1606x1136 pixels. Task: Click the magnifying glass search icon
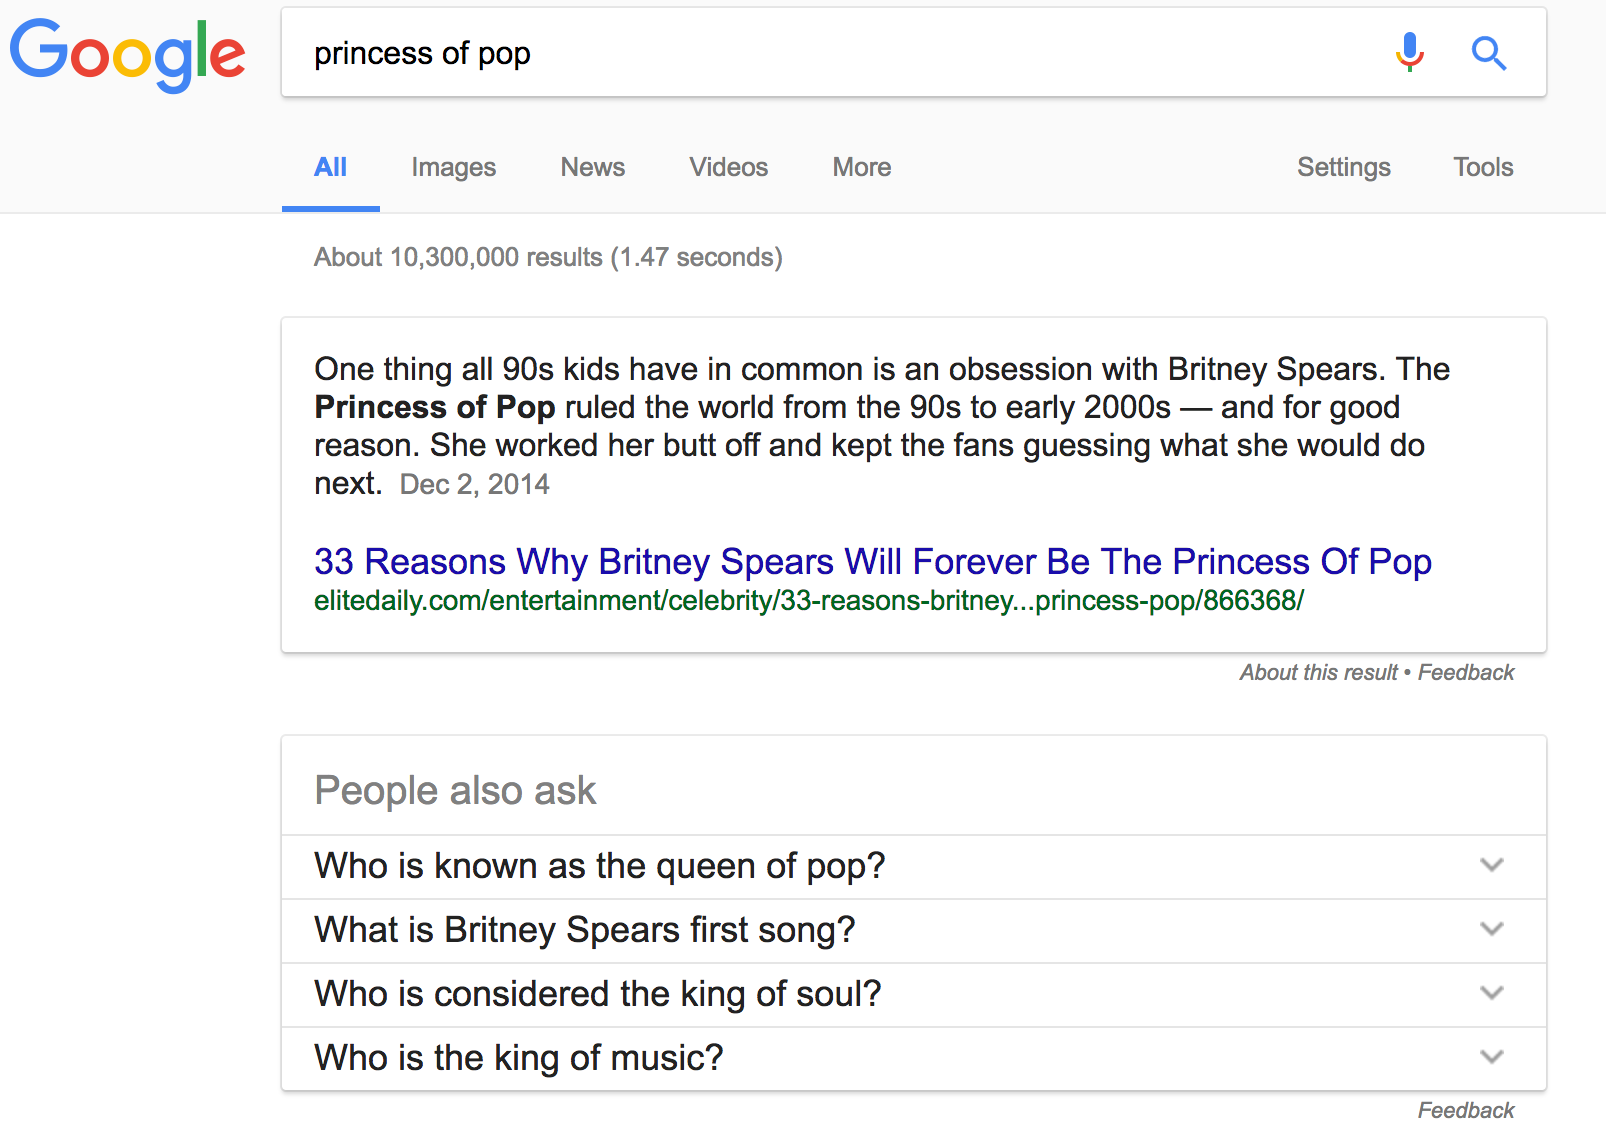coord(1488,53)
